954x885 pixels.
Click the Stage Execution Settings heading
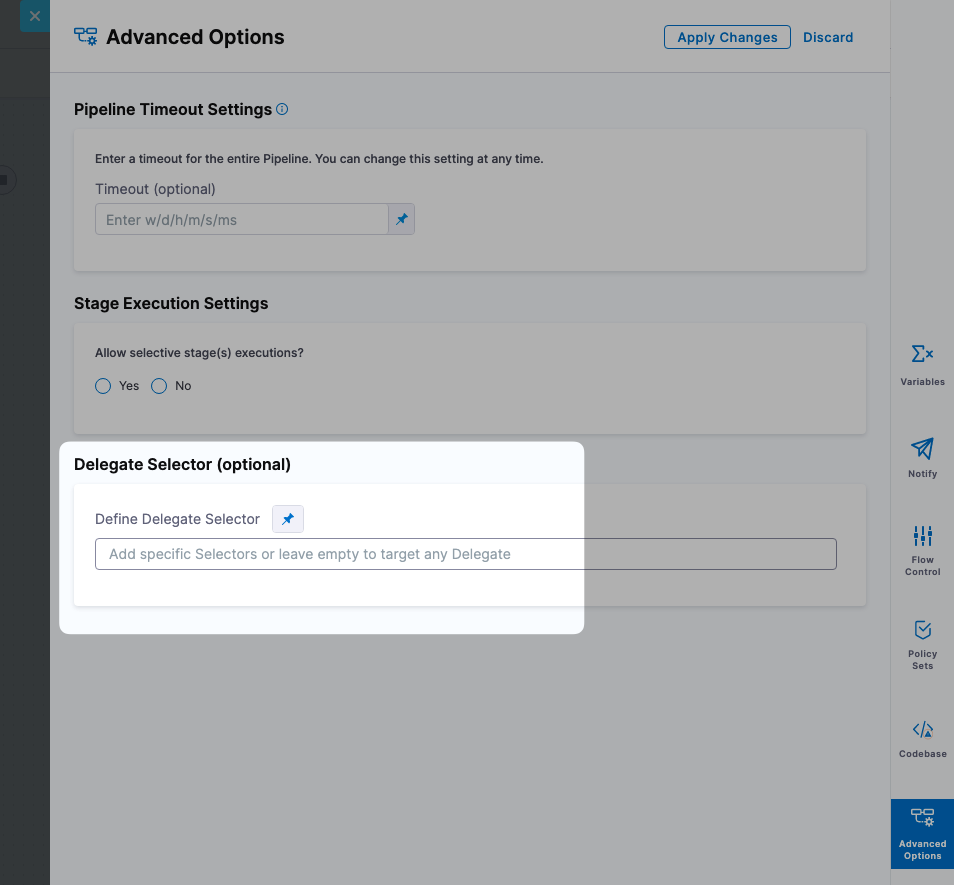pyautogui.click(x=171, y=303)
